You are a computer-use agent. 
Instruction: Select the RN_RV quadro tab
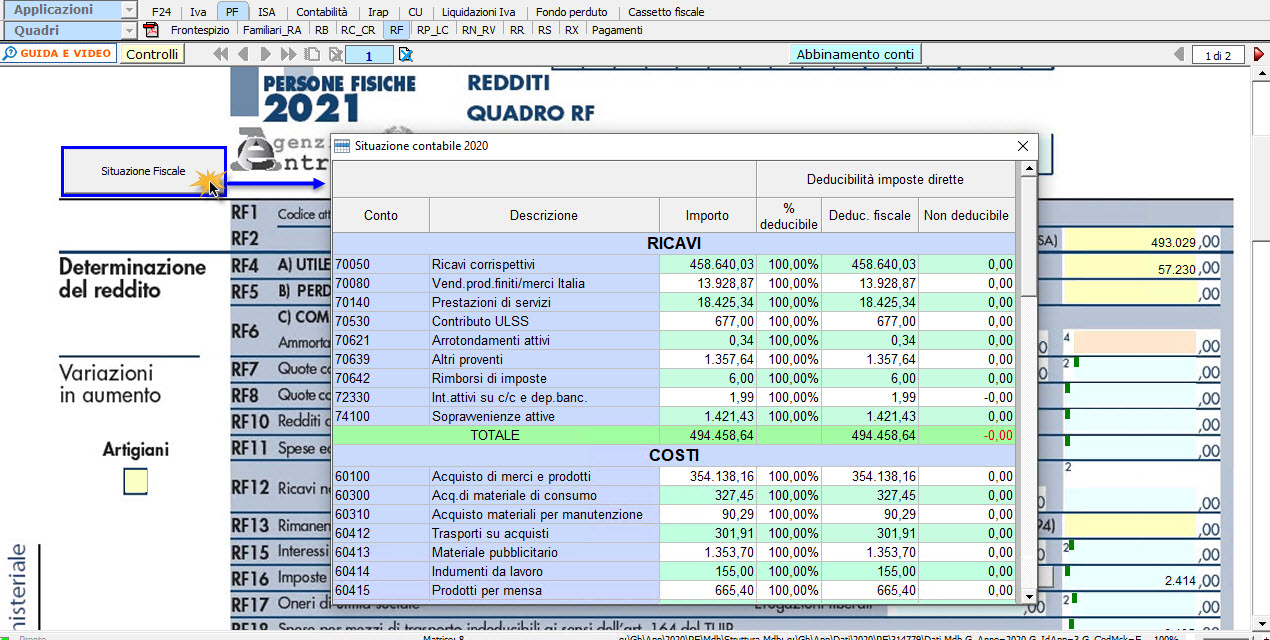pyautogui.click(x=478, y=30)
